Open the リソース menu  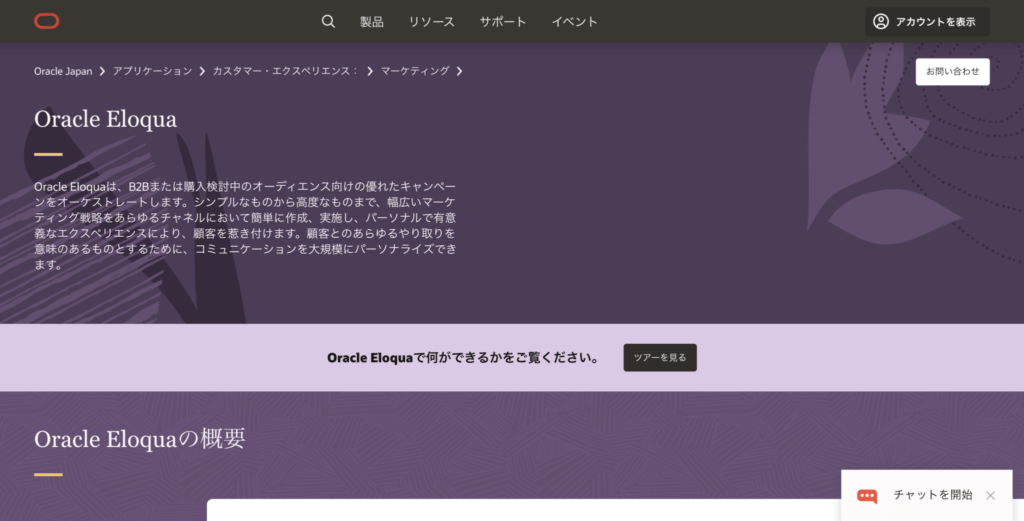pyautogui.click(x=432, y=22)
